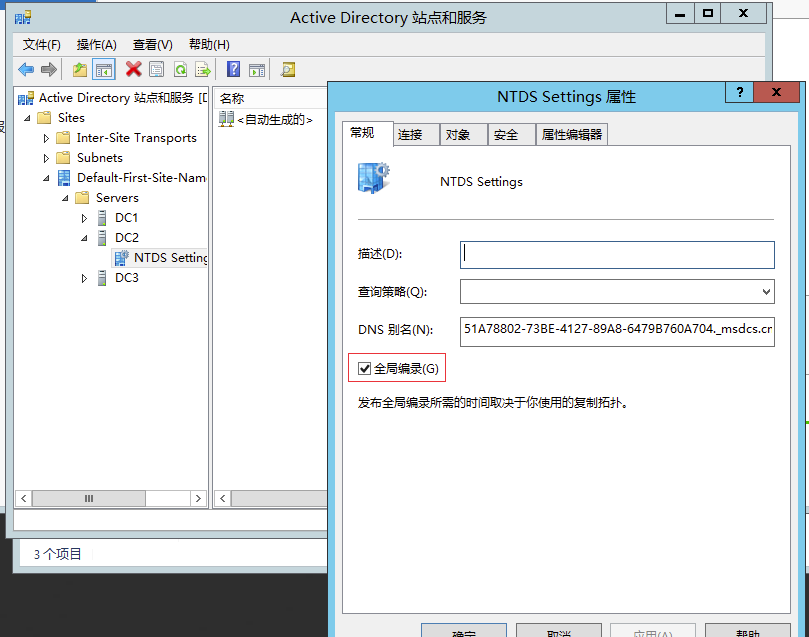Click the Up one level folder icon

tap(79, 69)
